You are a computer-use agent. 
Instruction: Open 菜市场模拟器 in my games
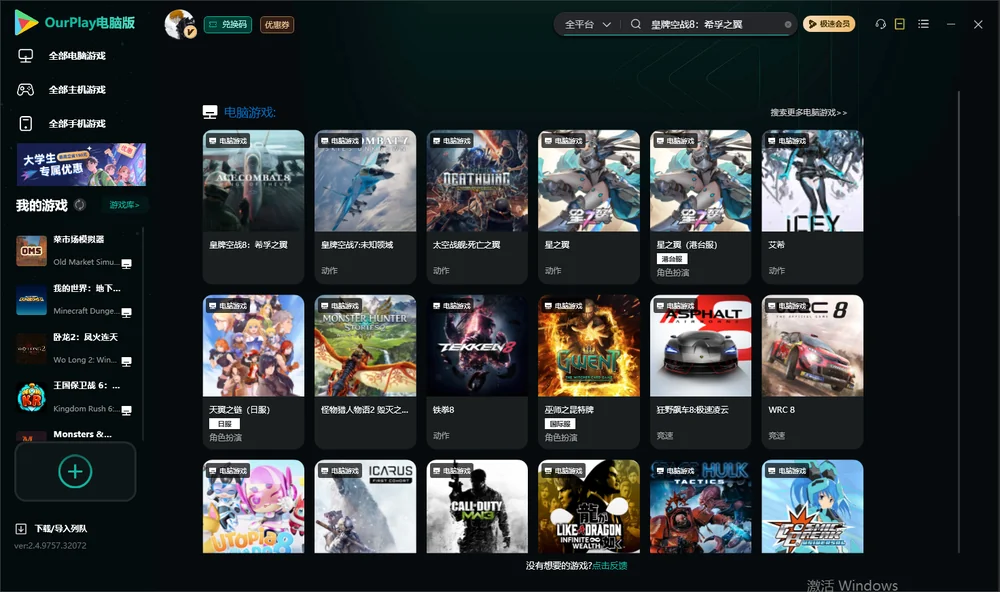(75, 251)
